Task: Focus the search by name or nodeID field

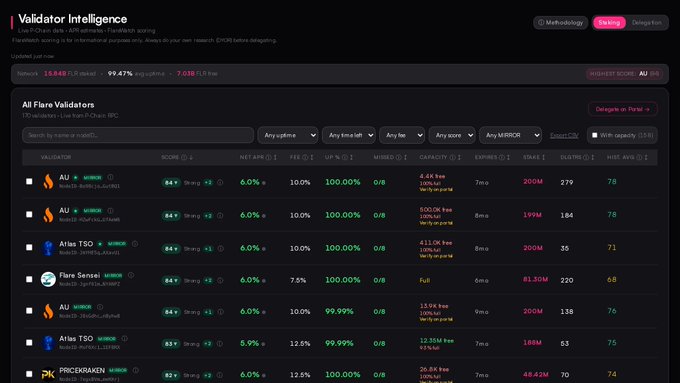Action: 138,135
